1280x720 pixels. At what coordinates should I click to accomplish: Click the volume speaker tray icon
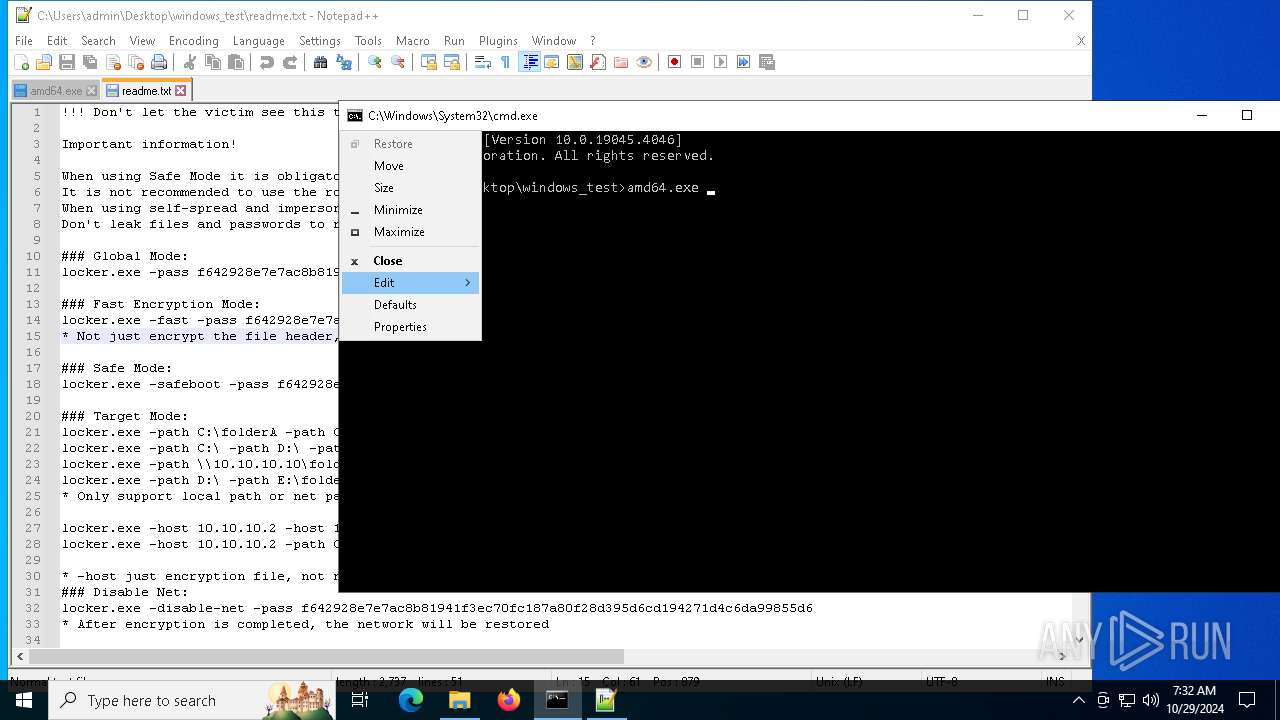(1151, 700)
